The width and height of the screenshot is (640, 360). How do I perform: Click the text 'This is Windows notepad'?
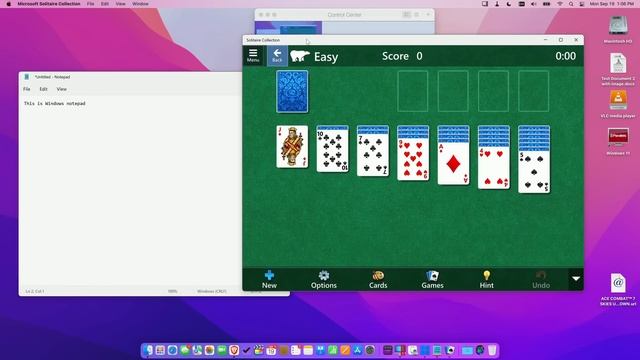[x=55, y=104]
